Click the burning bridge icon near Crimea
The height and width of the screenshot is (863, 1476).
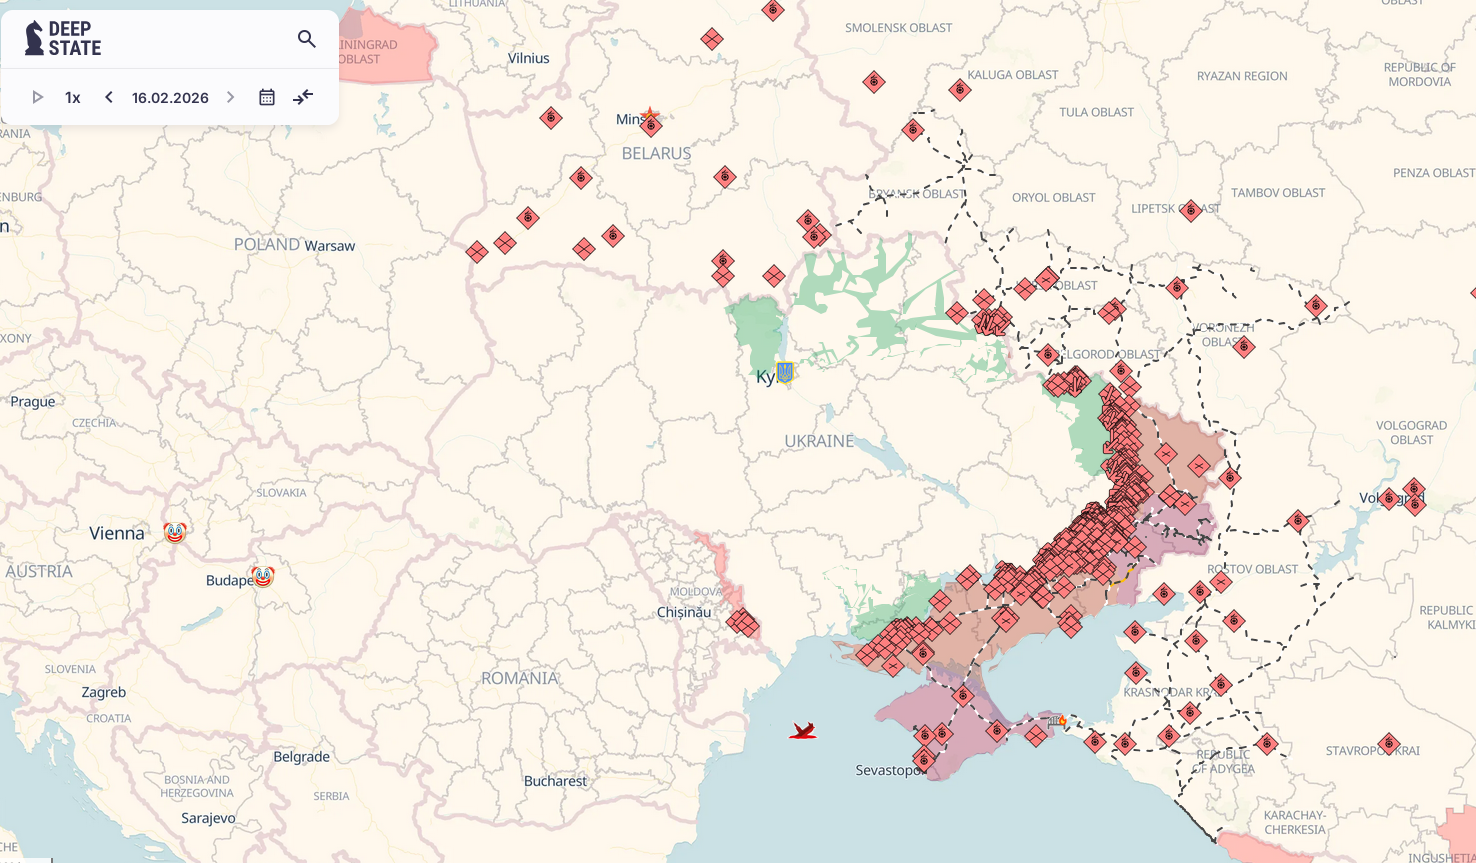click(x=1057, y=720)
